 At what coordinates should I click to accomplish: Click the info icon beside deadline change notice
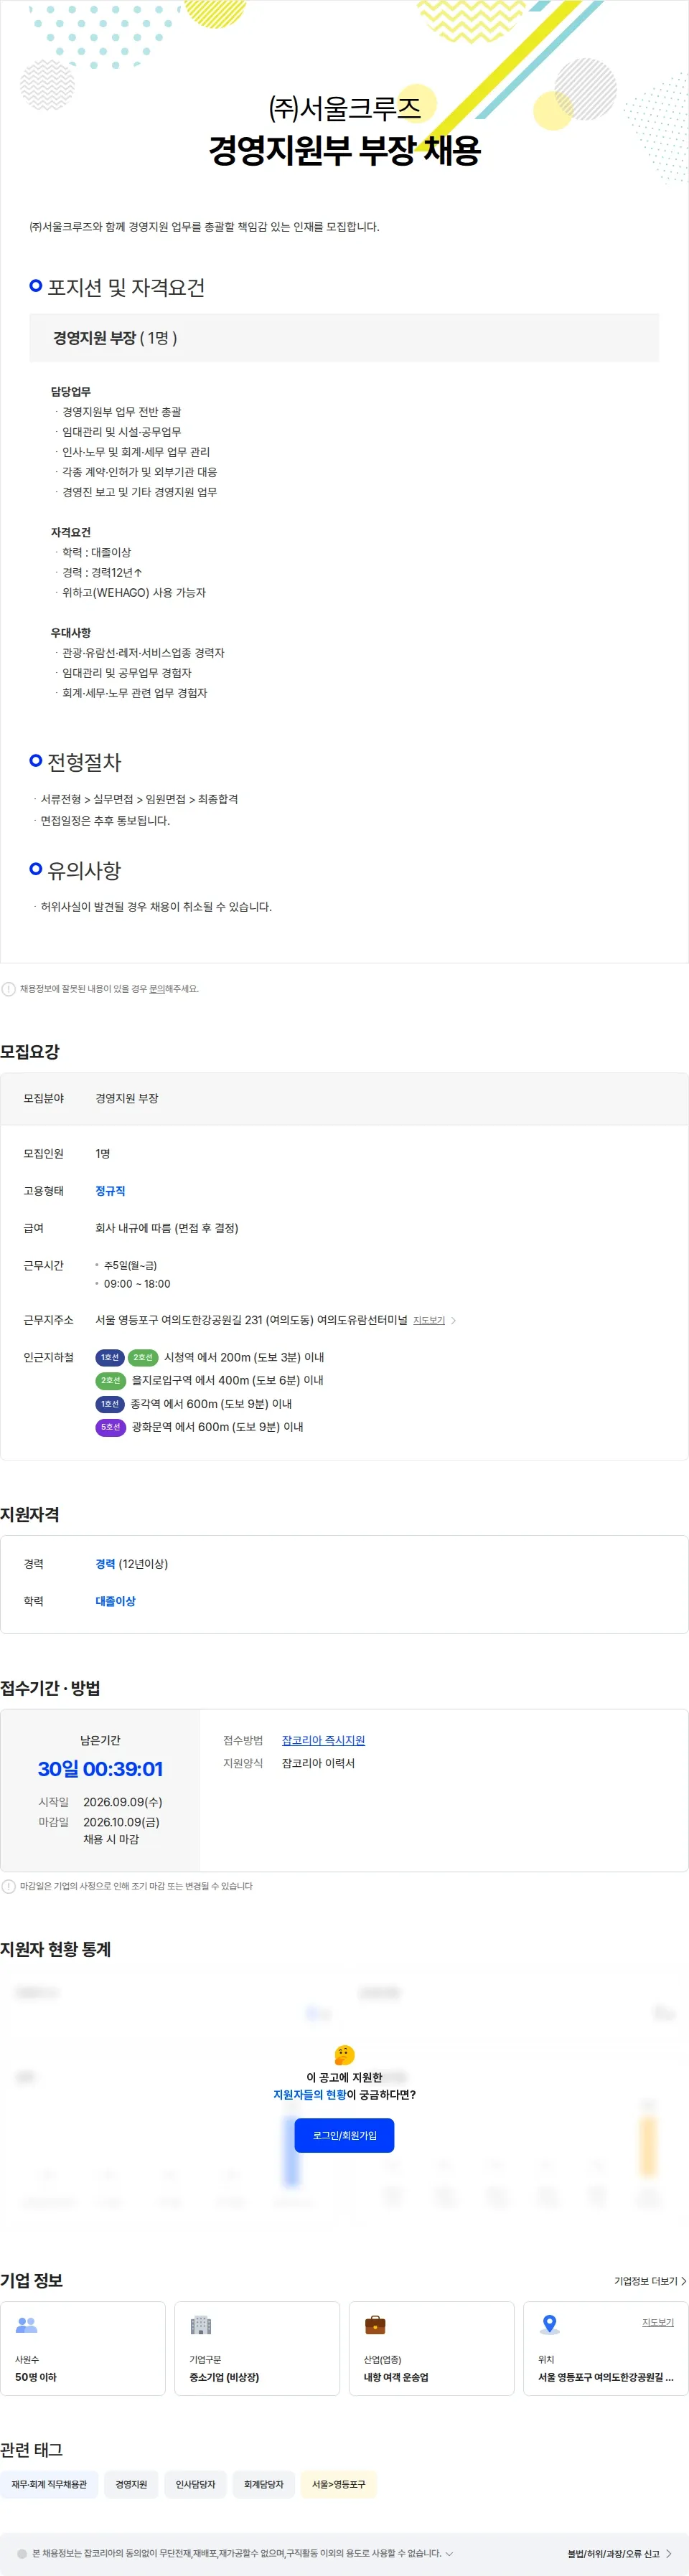coord(9,1886)
